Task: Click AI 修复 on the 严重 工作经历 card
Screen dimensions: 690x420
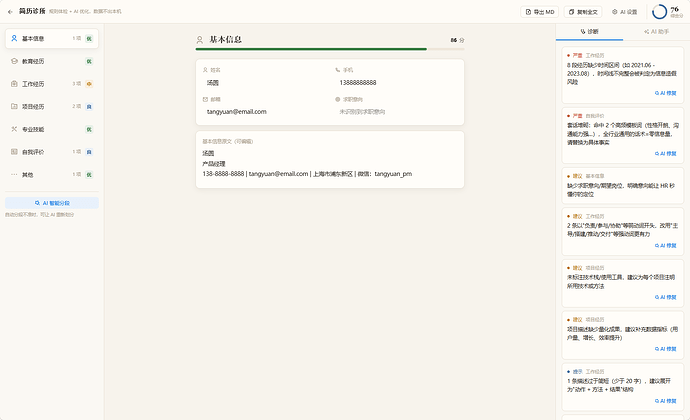Action: click(x=665, y=93)
